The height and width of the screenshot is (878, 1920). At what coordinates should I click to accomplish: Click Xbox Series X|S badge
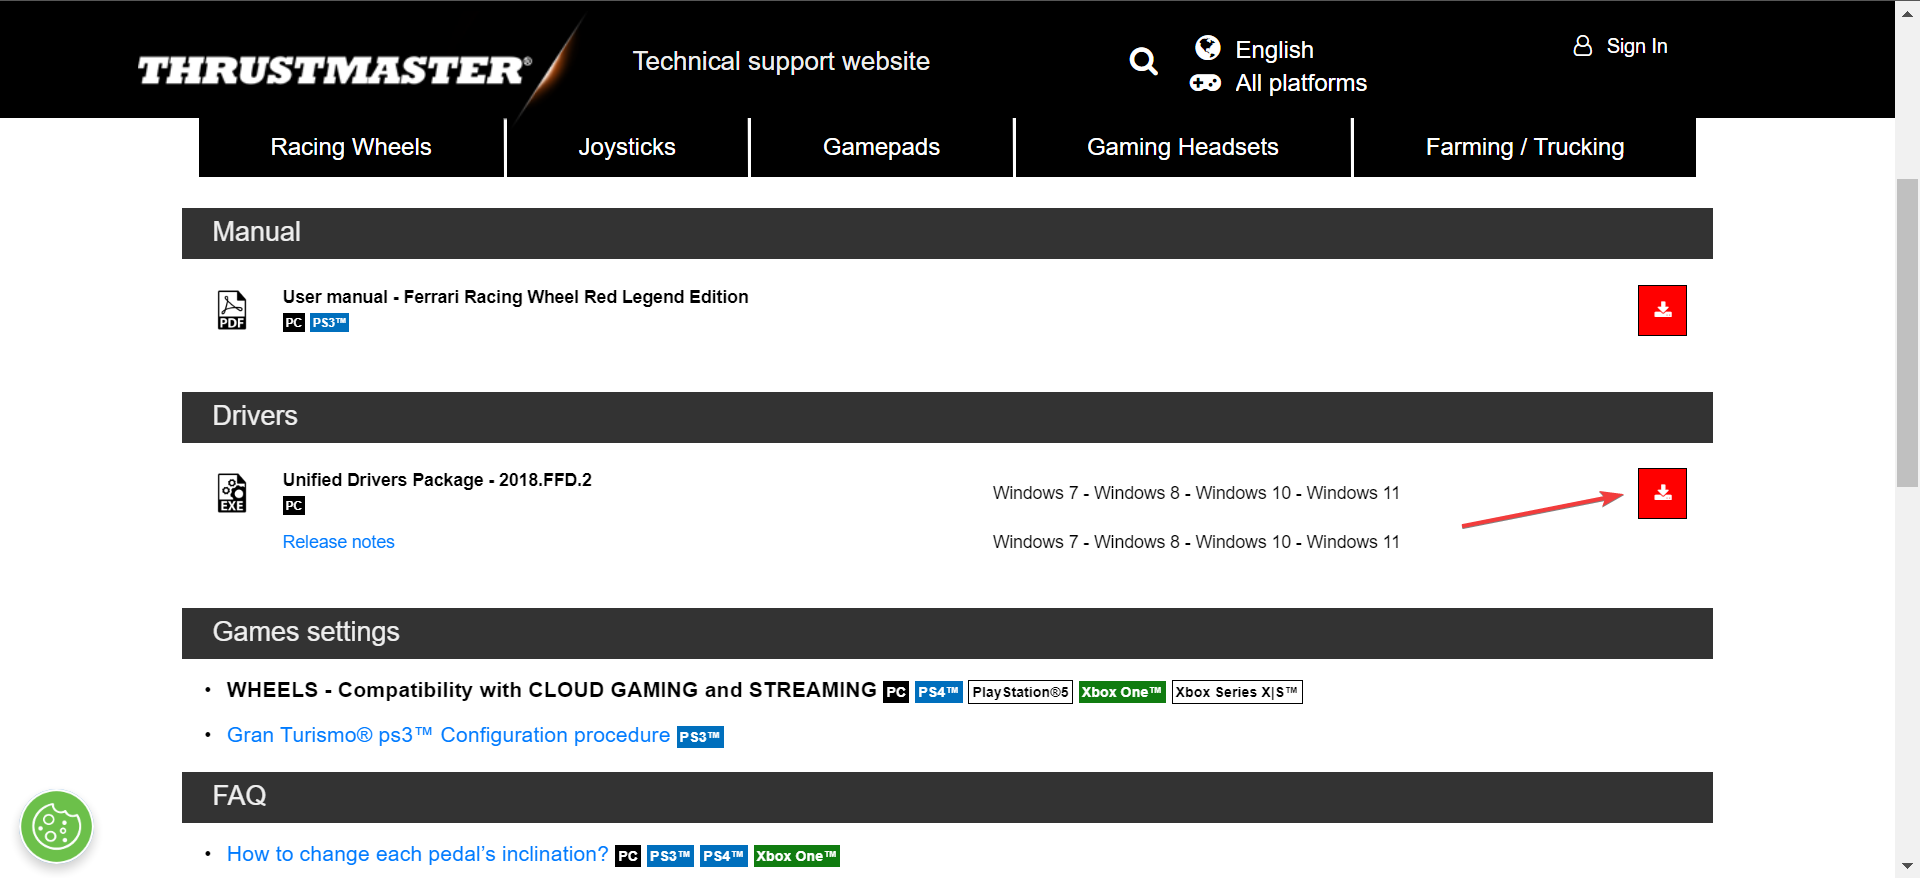click(x=1237, y=692)
